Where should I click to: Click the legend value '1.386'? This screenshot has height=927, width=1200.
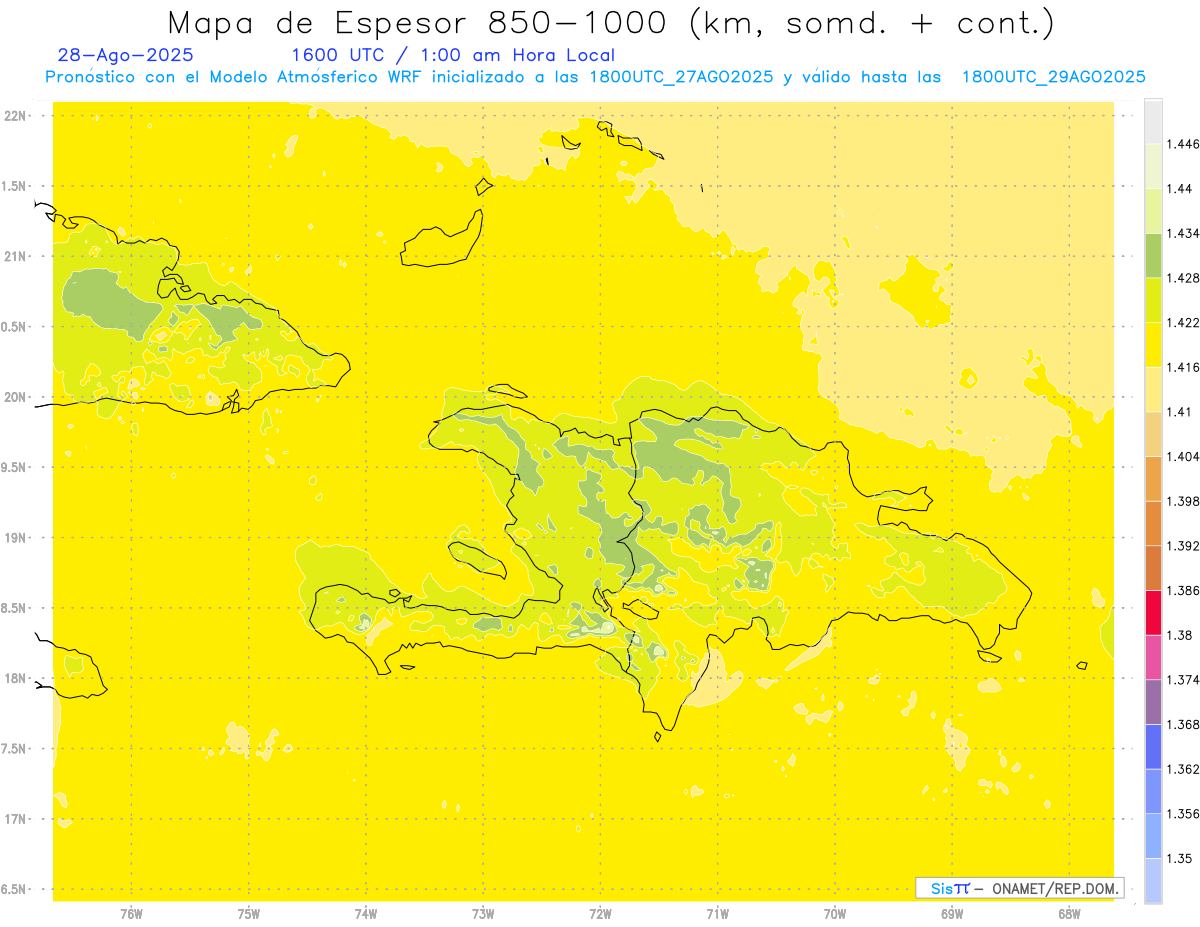click(1184, 591)
